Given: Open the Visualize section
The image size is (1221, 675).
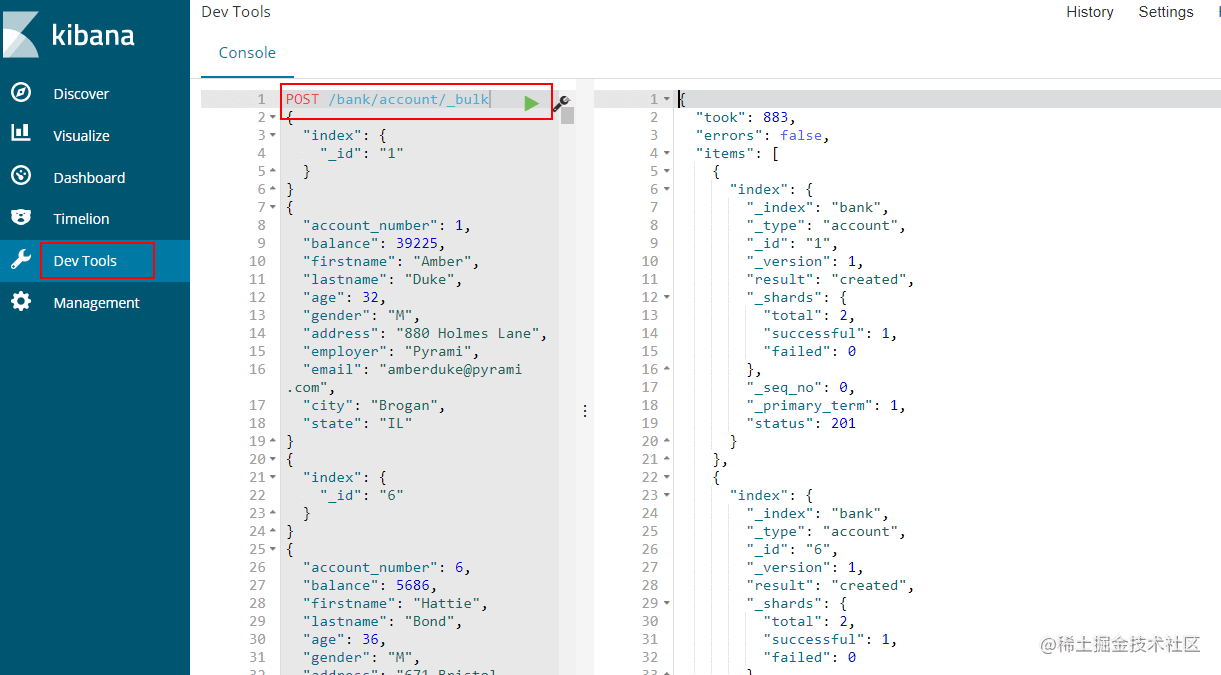Looking at the screenshot, I should click(x=82, y=136).
